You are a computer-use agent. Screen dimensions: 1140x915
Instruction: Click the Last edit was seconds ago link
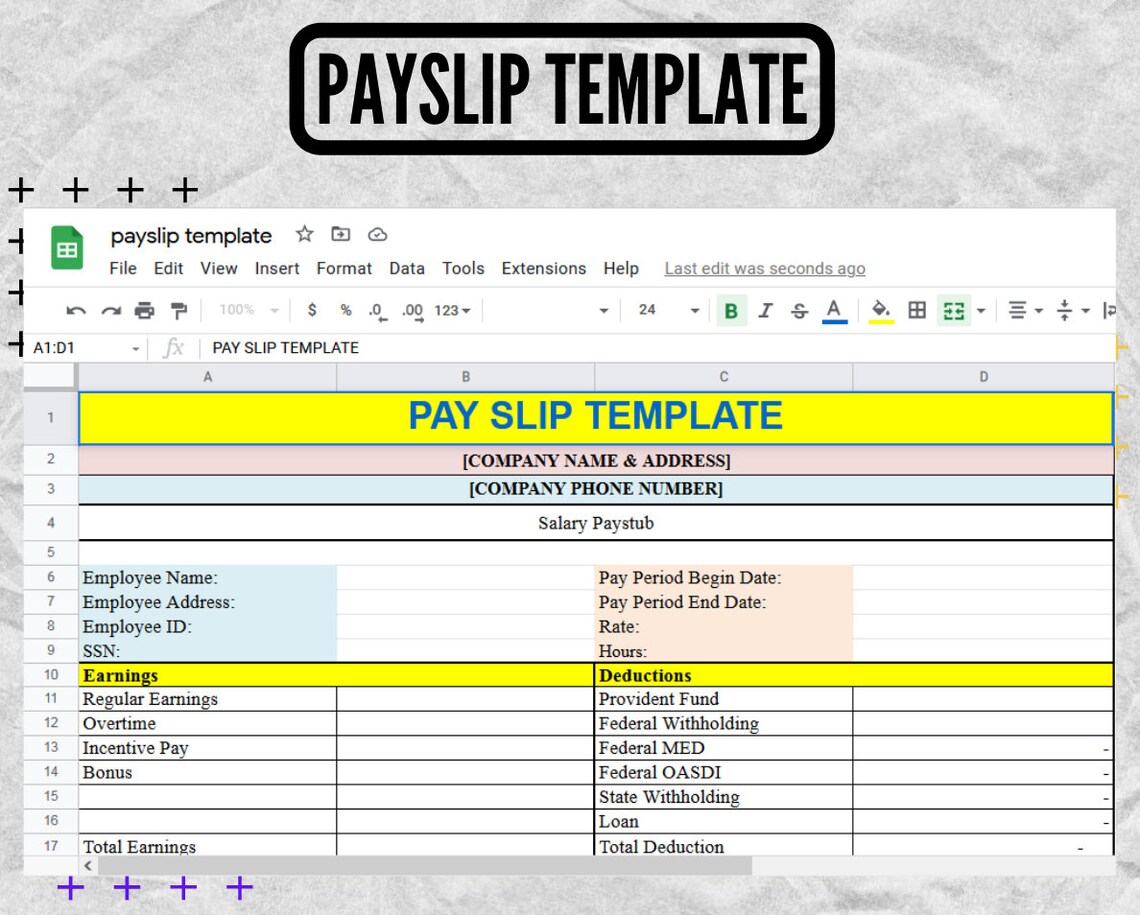coord(764,268)
